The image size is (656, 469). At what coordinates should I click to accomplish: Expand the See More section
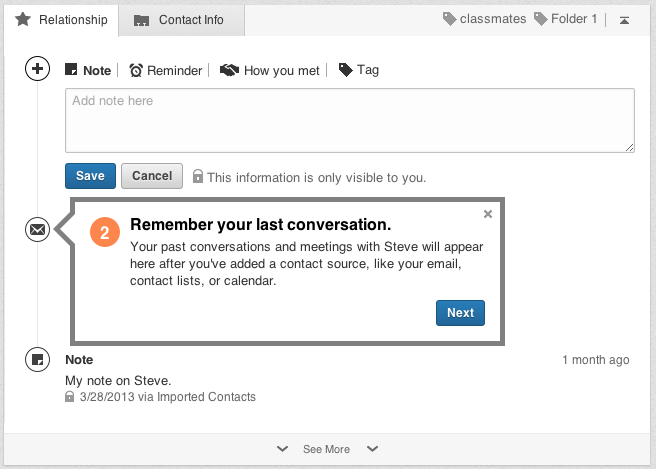click(326, 449)
